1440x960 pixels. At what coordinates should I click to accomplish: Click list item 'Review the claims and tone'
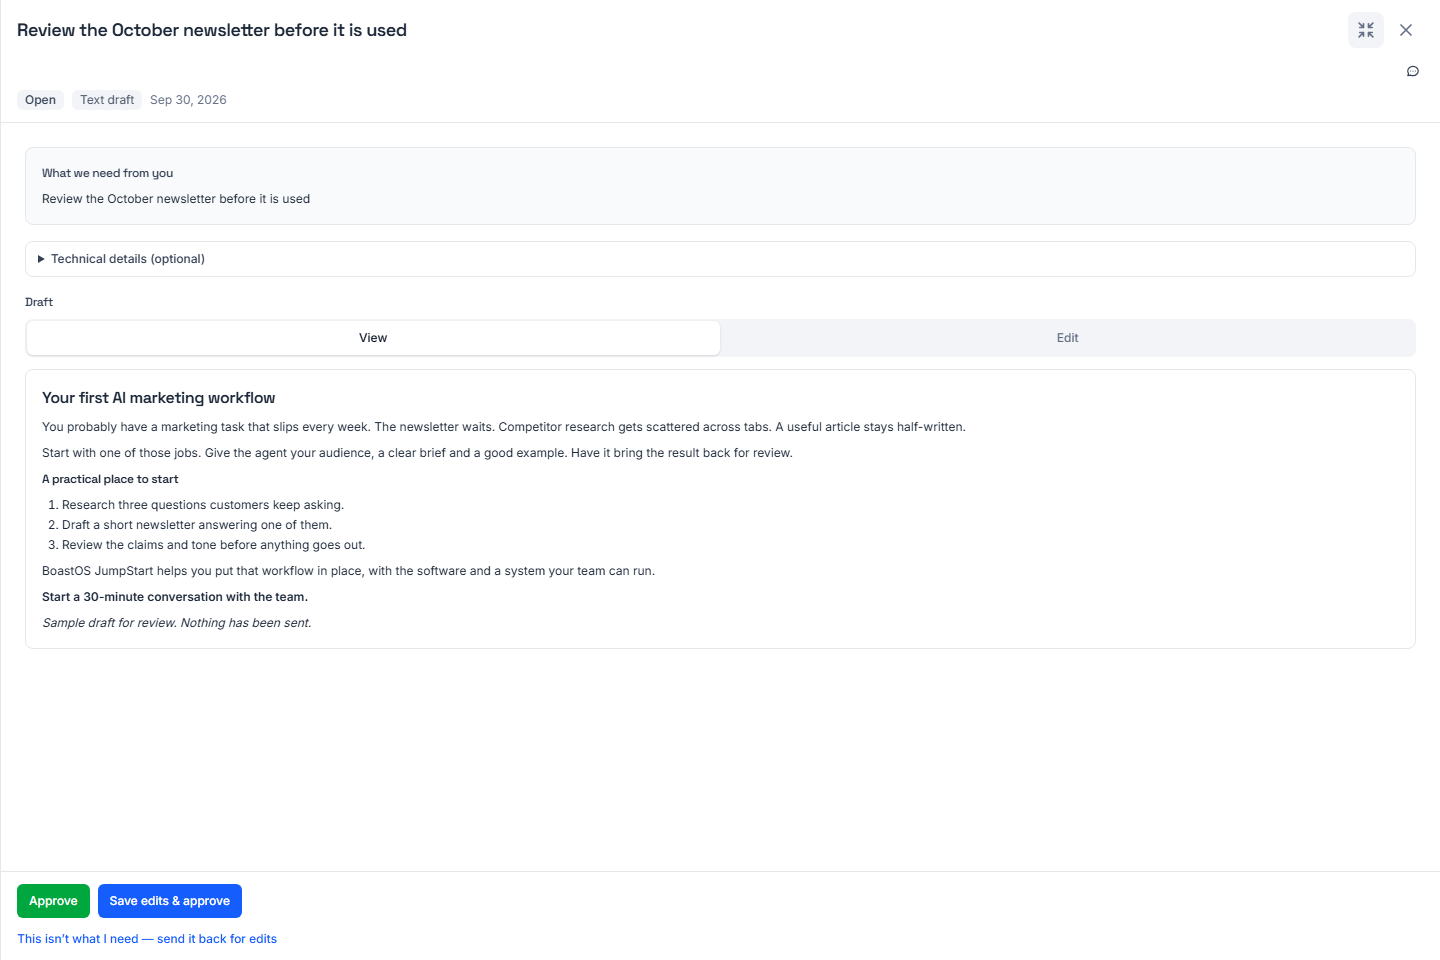pos(214,545)
